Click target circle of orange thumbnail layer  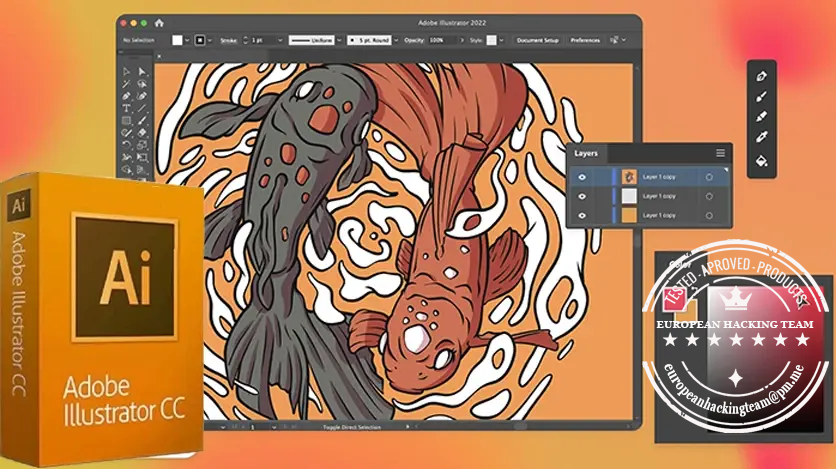709,215
